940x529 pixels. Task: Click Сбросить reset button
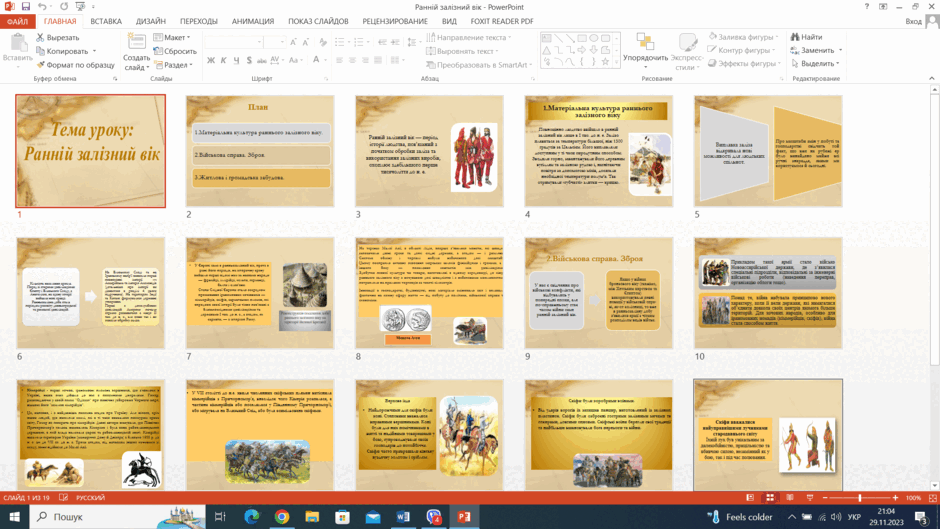click(174, 51)
